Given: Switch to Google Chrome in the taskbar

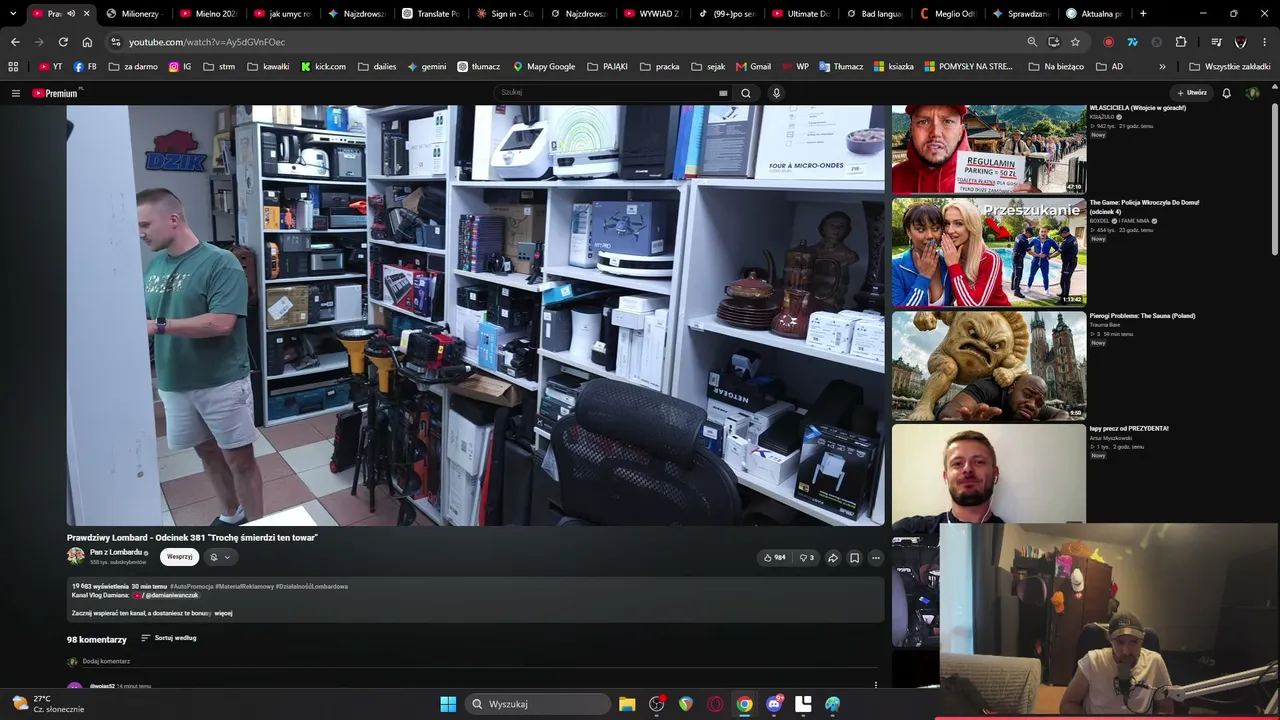Looking at the screenshot, I should point(744,704).
